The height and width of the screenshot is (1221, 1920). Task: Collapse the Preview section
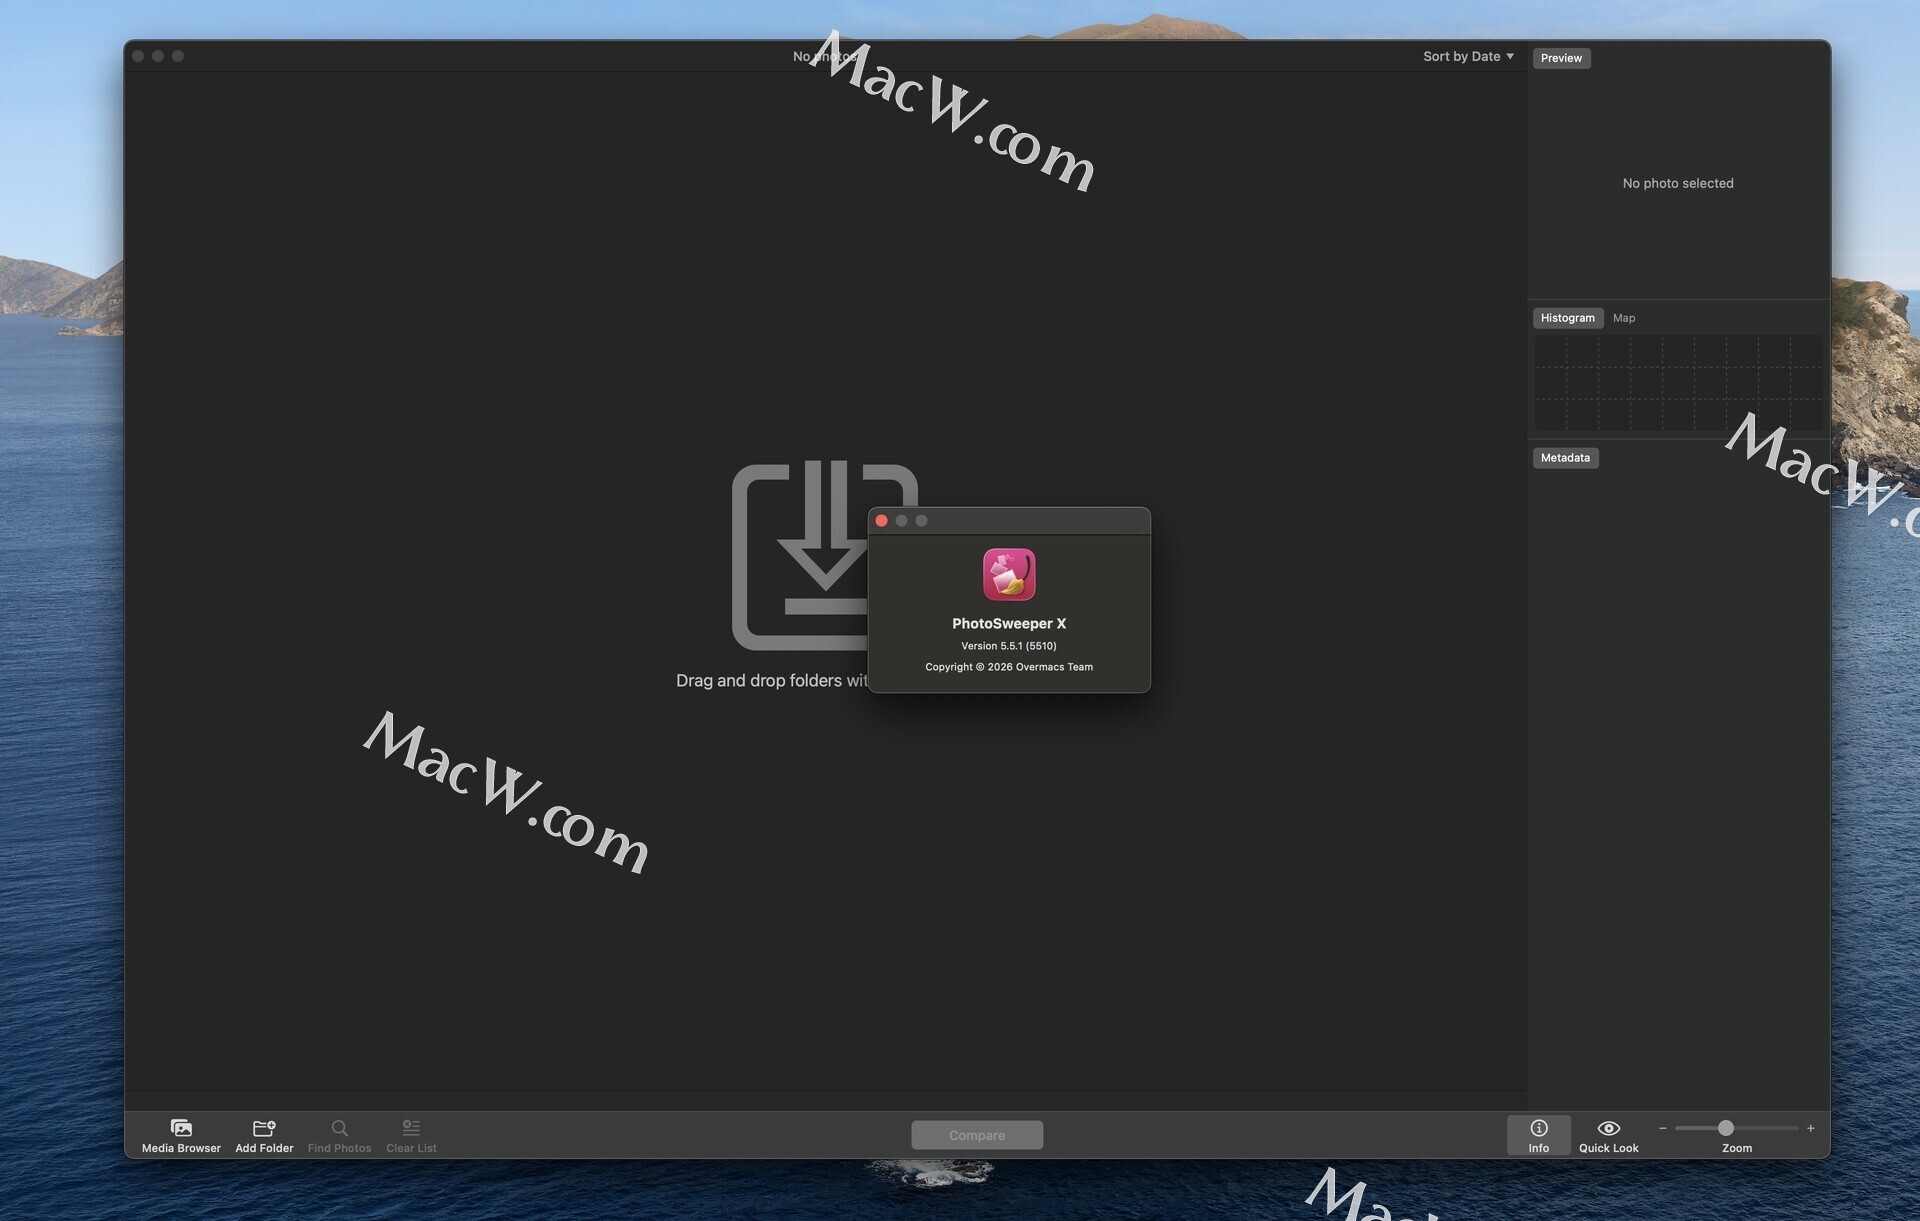1561,58
